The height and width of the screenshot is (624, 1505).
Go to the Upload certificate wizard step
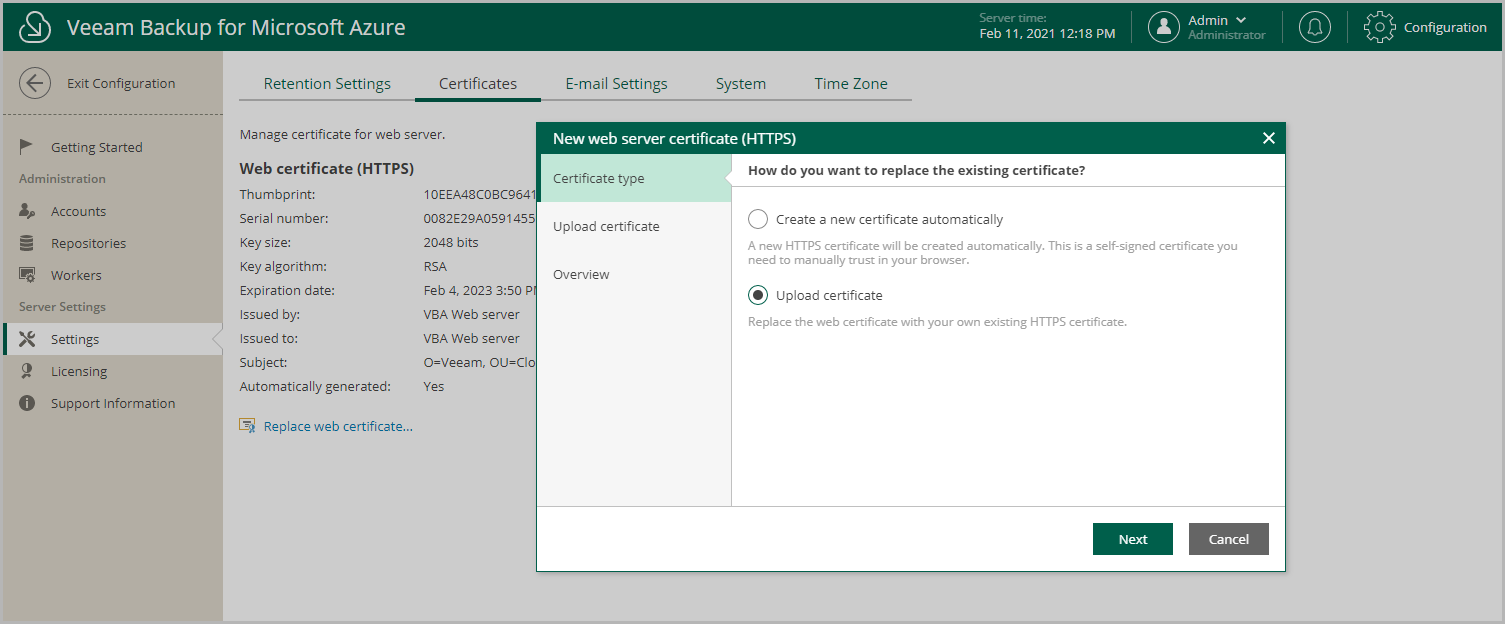(x=634, y=226)
